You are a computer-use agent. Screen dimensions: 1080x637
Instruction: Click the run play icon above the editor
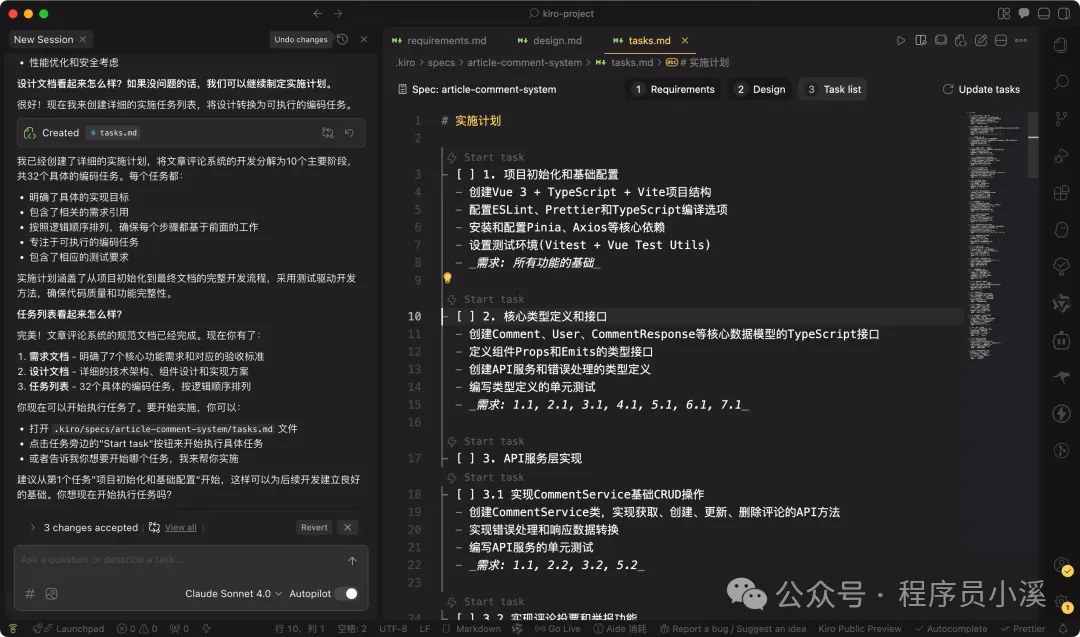click(901, 40)
